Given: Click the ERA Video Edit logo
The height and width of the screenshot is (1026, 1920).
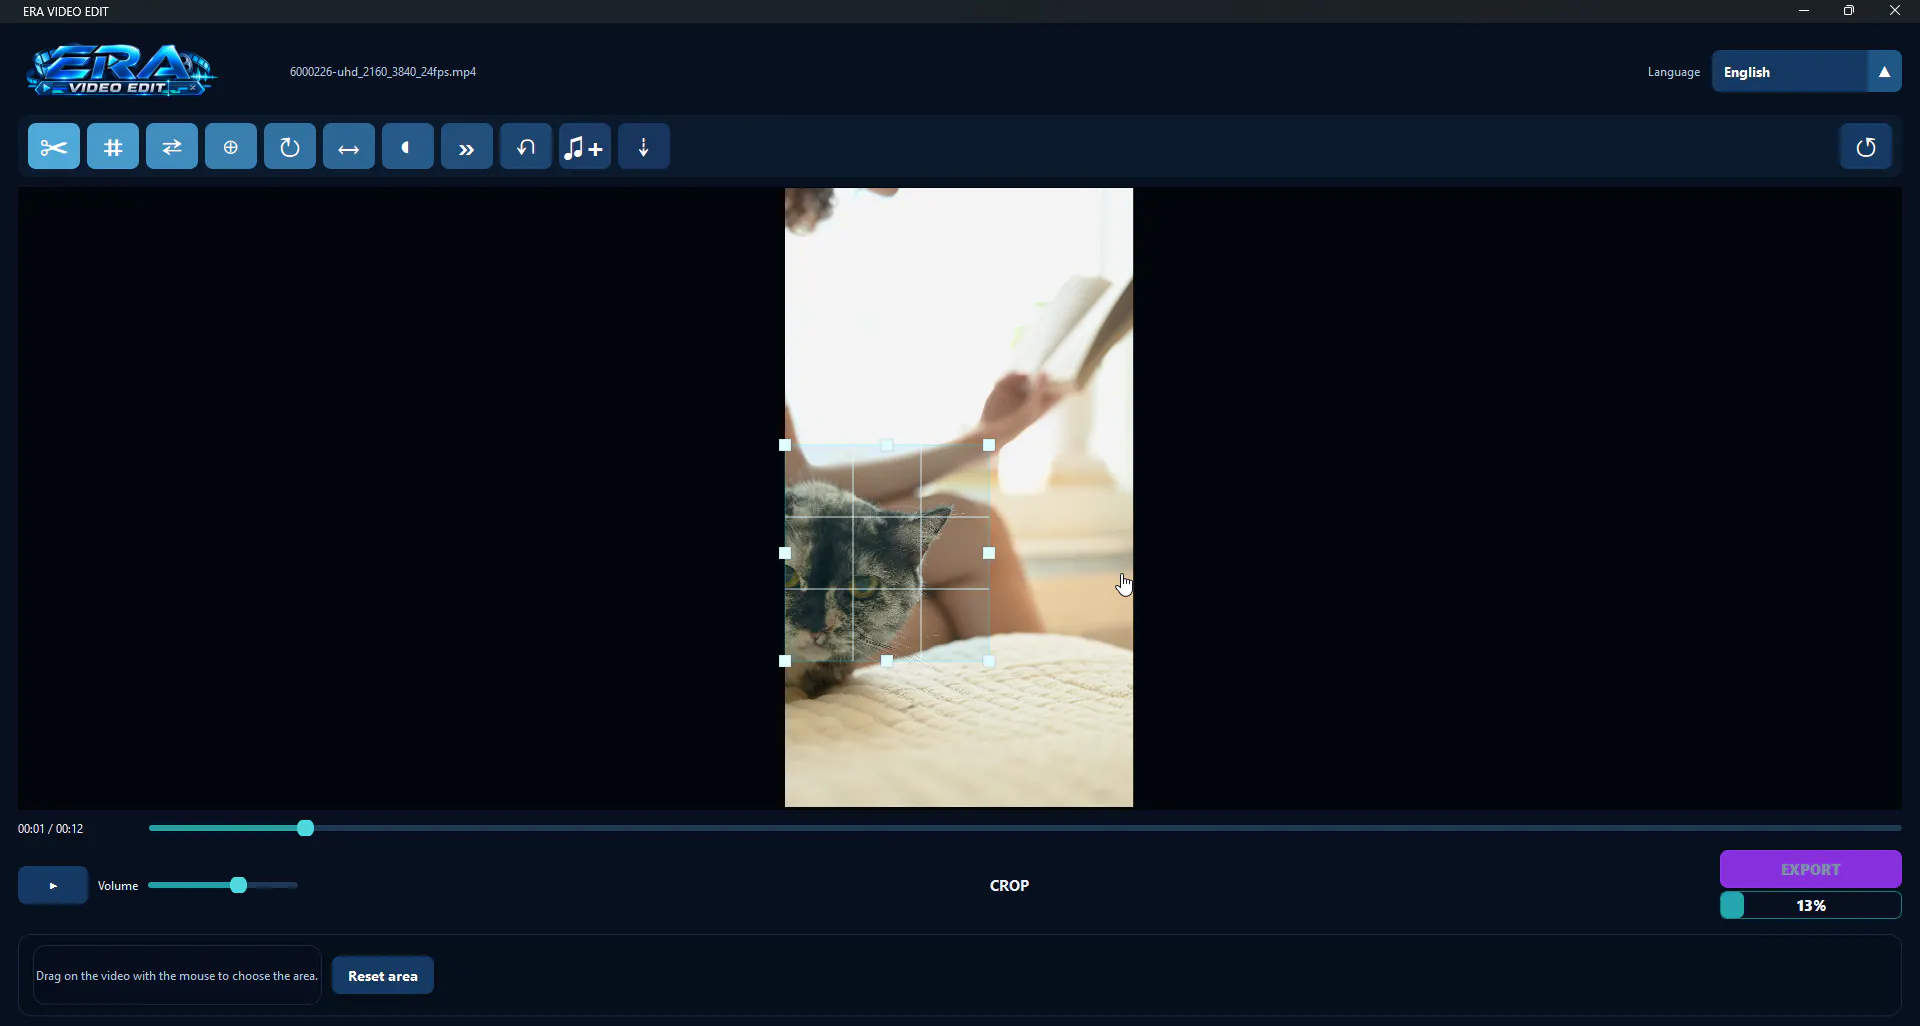Looking at the screenshot, I should click(121, 70).
